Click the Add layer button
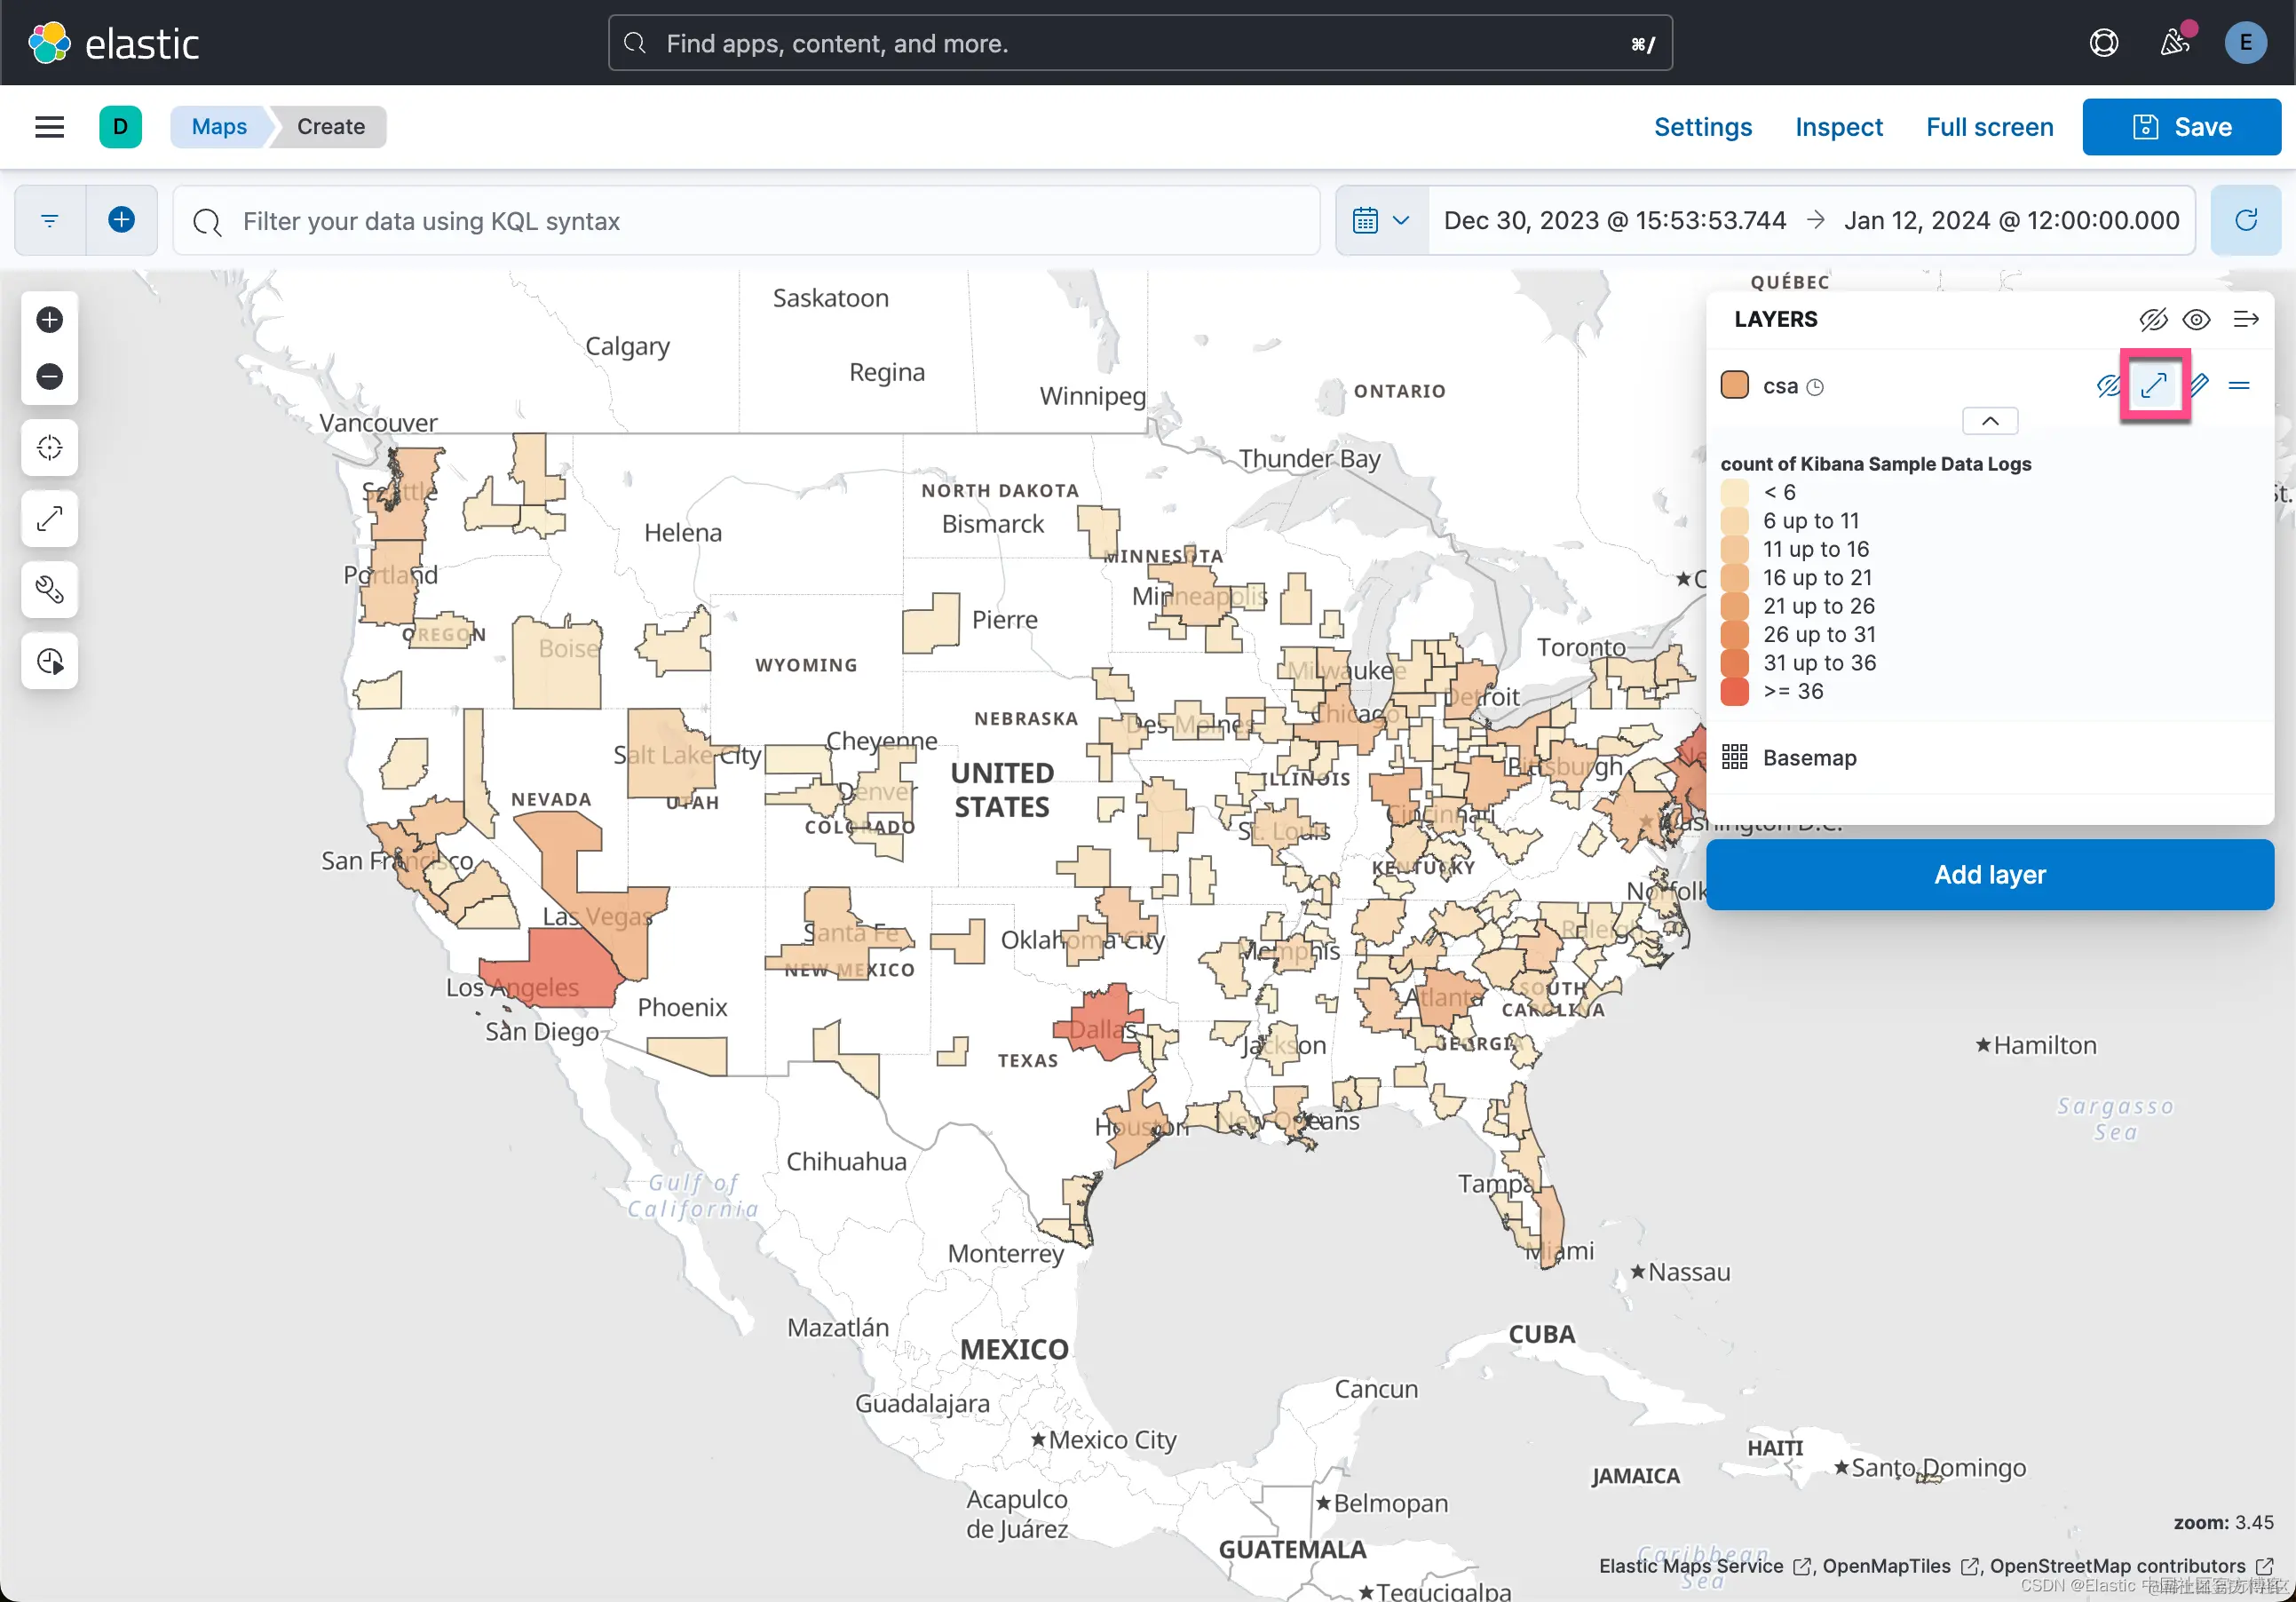The width and height of the screenshot is (2296, 1602). [x=1988, y=874]
